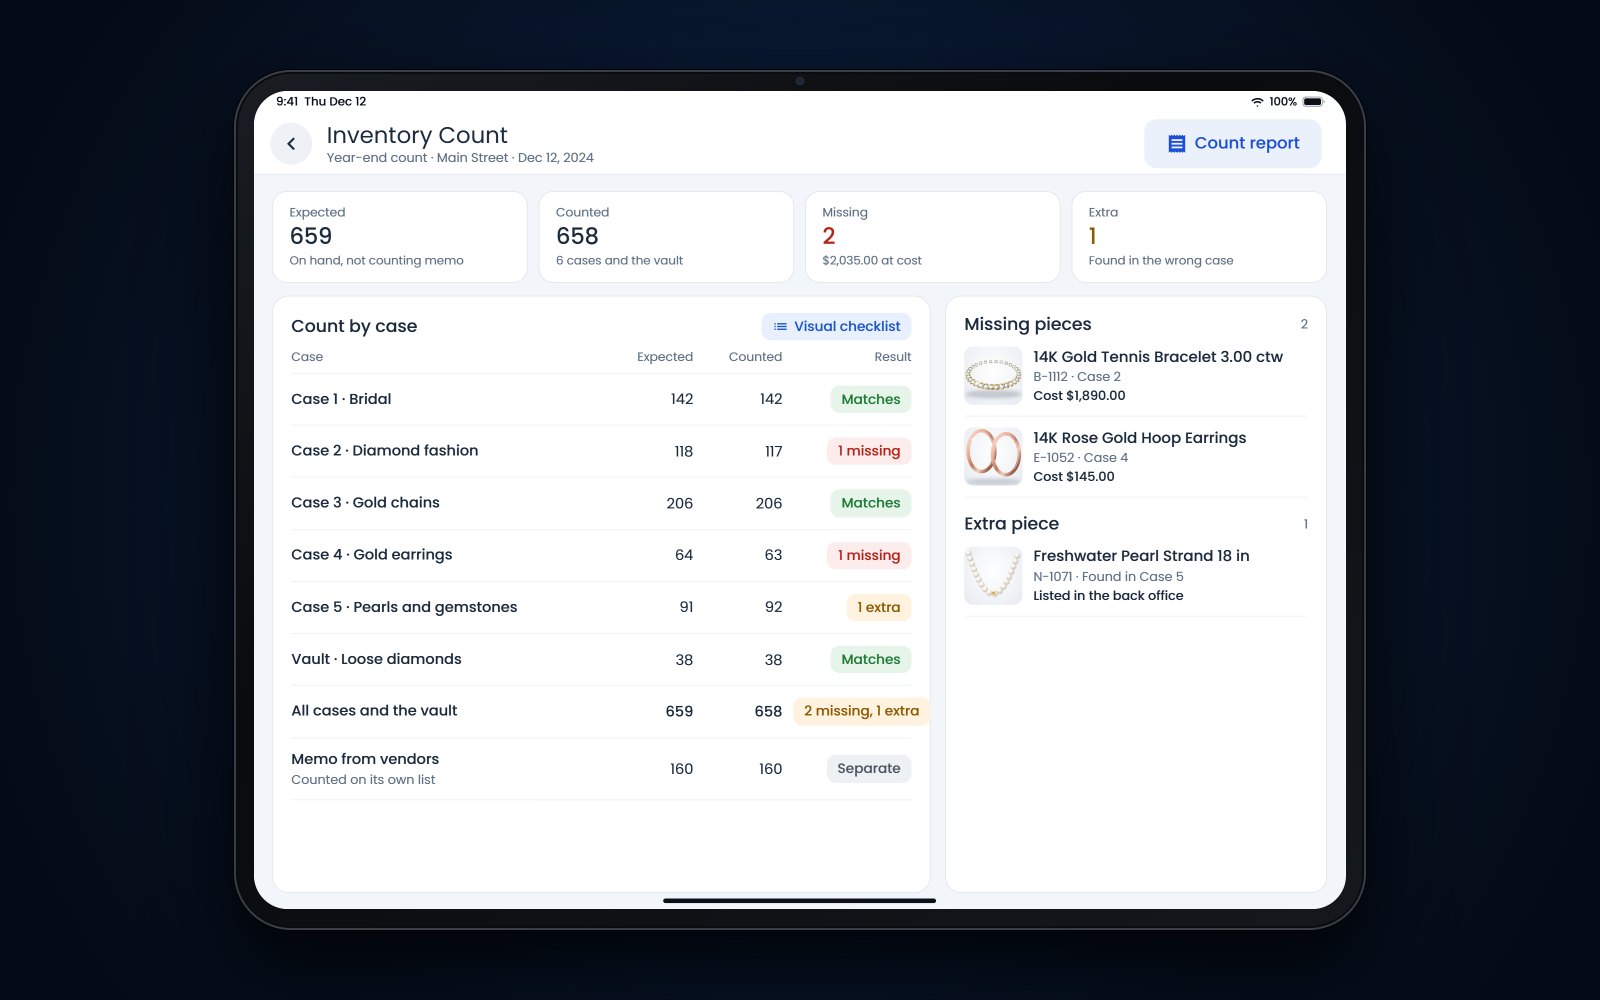Click Cost $1,890.00 on the bracelet

tap(1079, 396)
